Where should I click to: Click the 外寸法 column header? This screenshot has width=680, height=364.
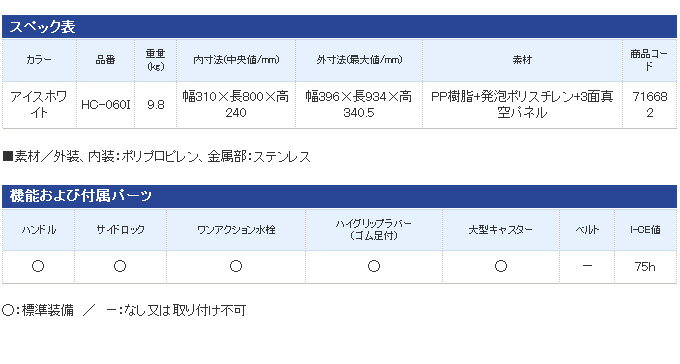[359, 60]
